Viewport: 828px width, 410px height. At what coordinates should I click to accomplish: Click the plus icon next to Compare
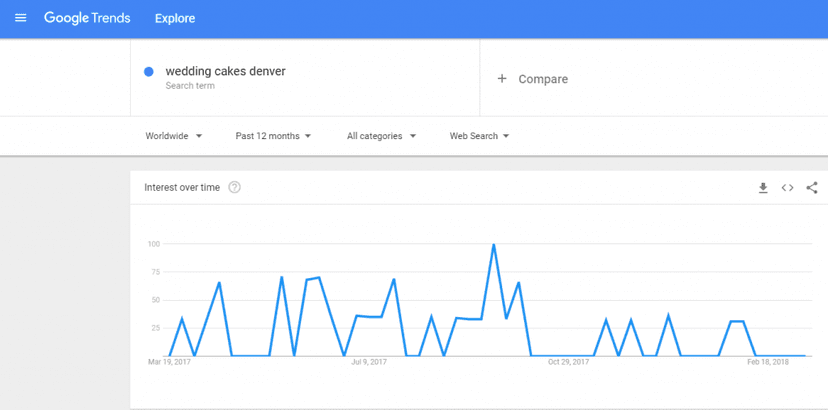point(502,79)
